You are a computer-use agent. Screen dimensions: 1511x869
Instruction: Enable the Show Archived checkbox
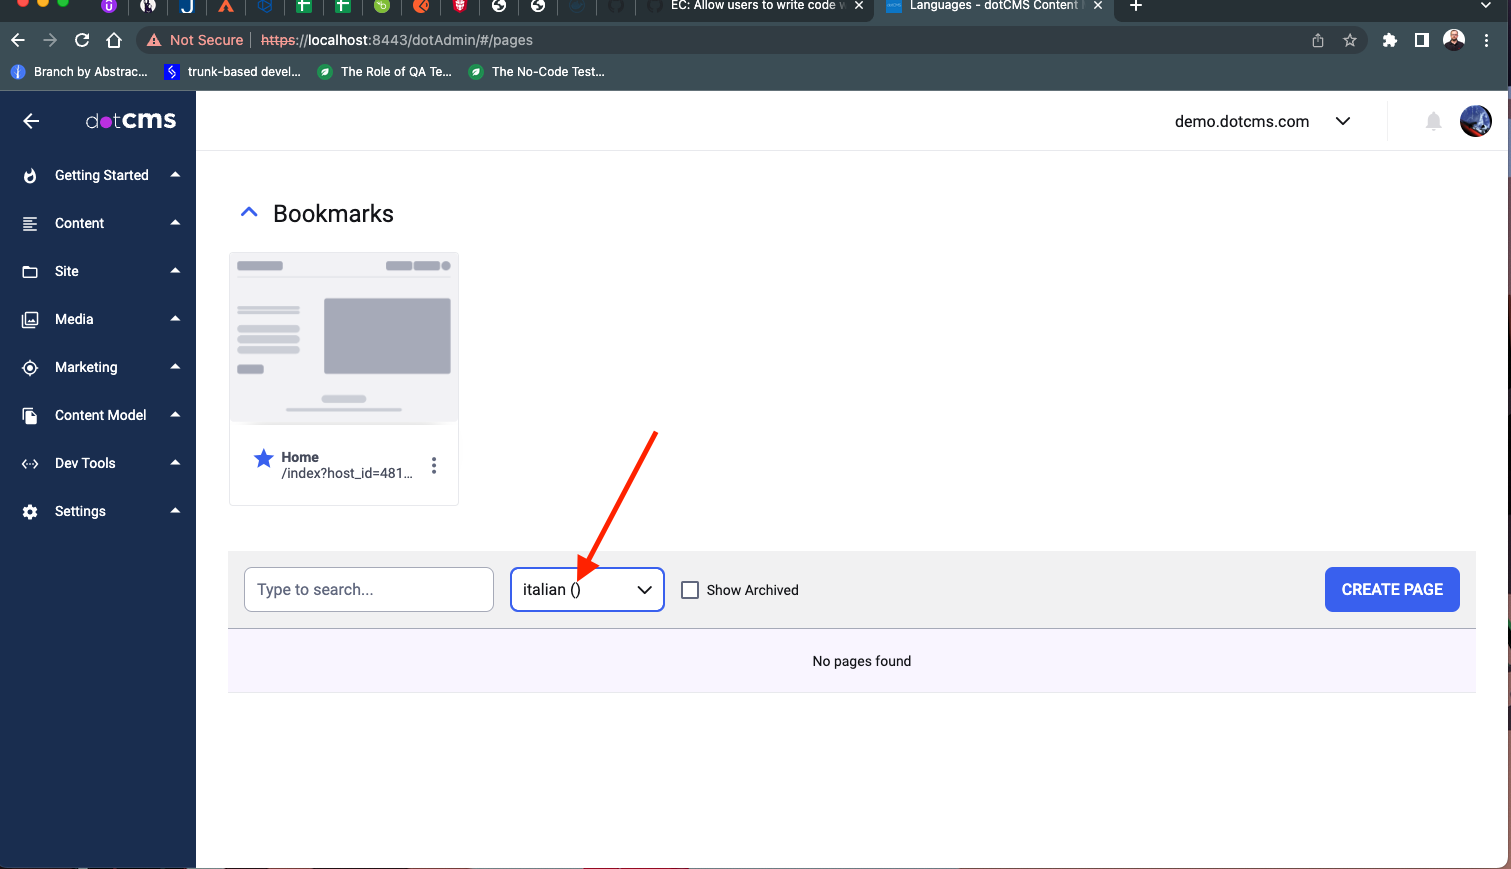pos(690,590)
